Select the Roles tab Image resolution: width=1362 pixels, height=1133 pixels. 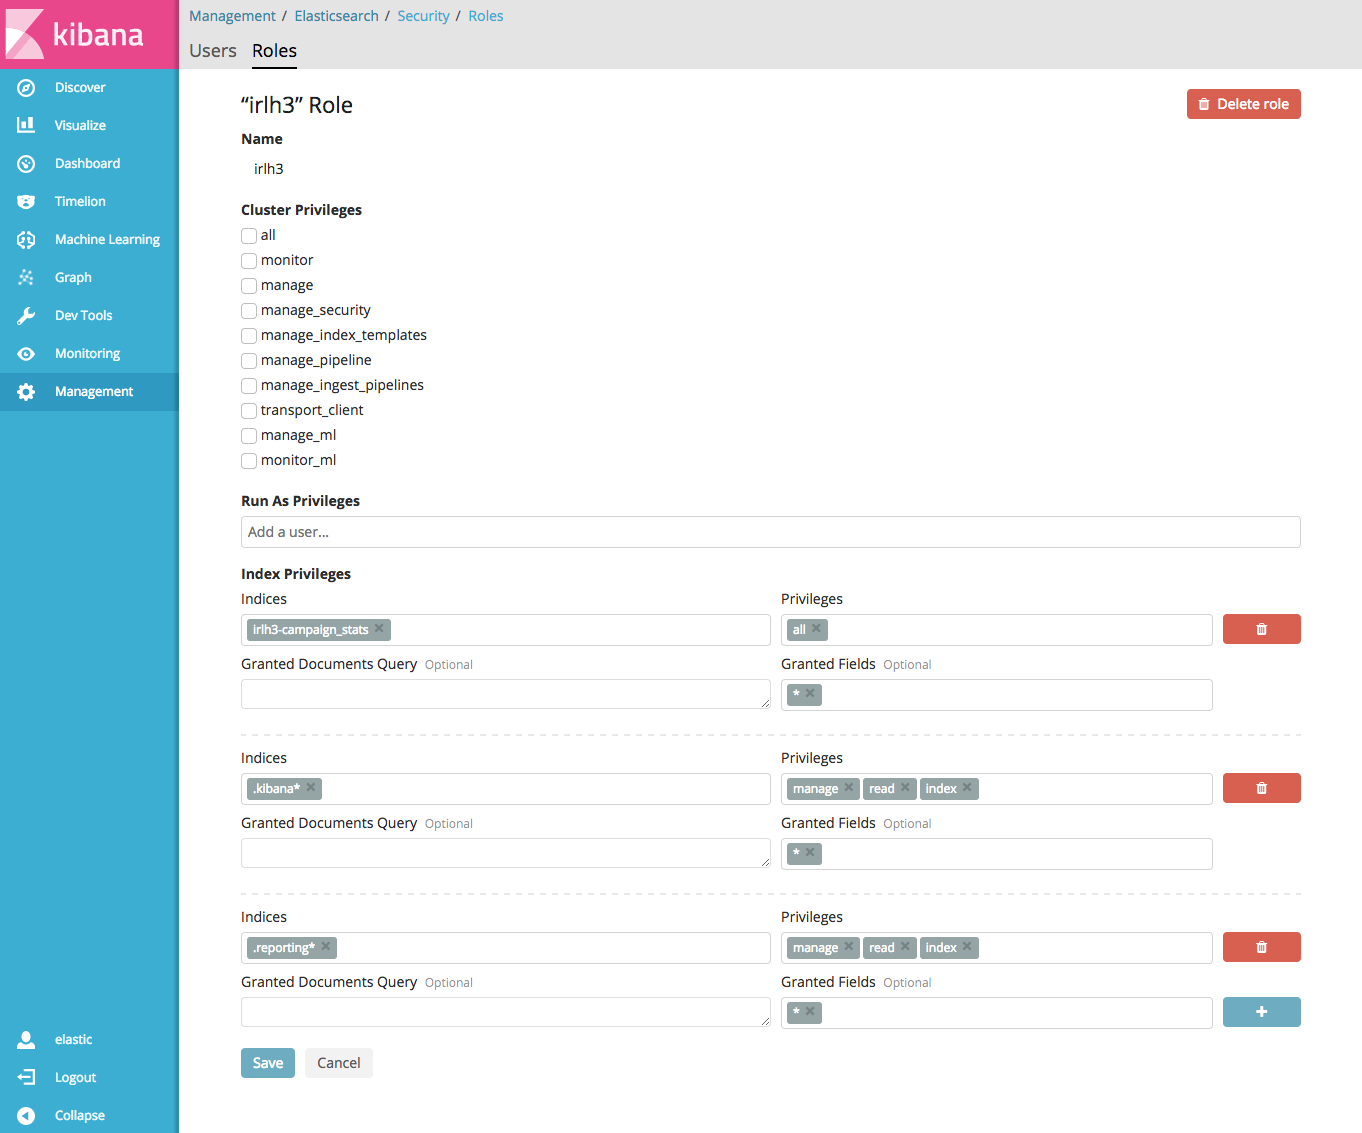point(274,51)
